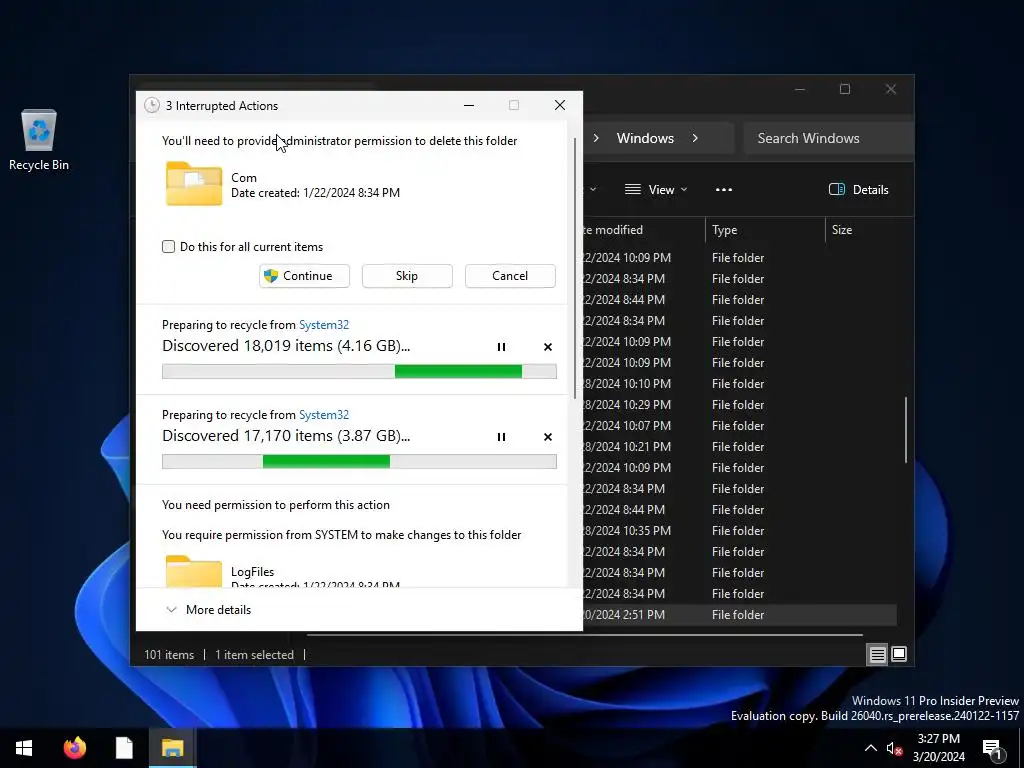This screenshot has height=768, width=1024.
Task: Expand More details in the dialog
Action: click(209, 609)
